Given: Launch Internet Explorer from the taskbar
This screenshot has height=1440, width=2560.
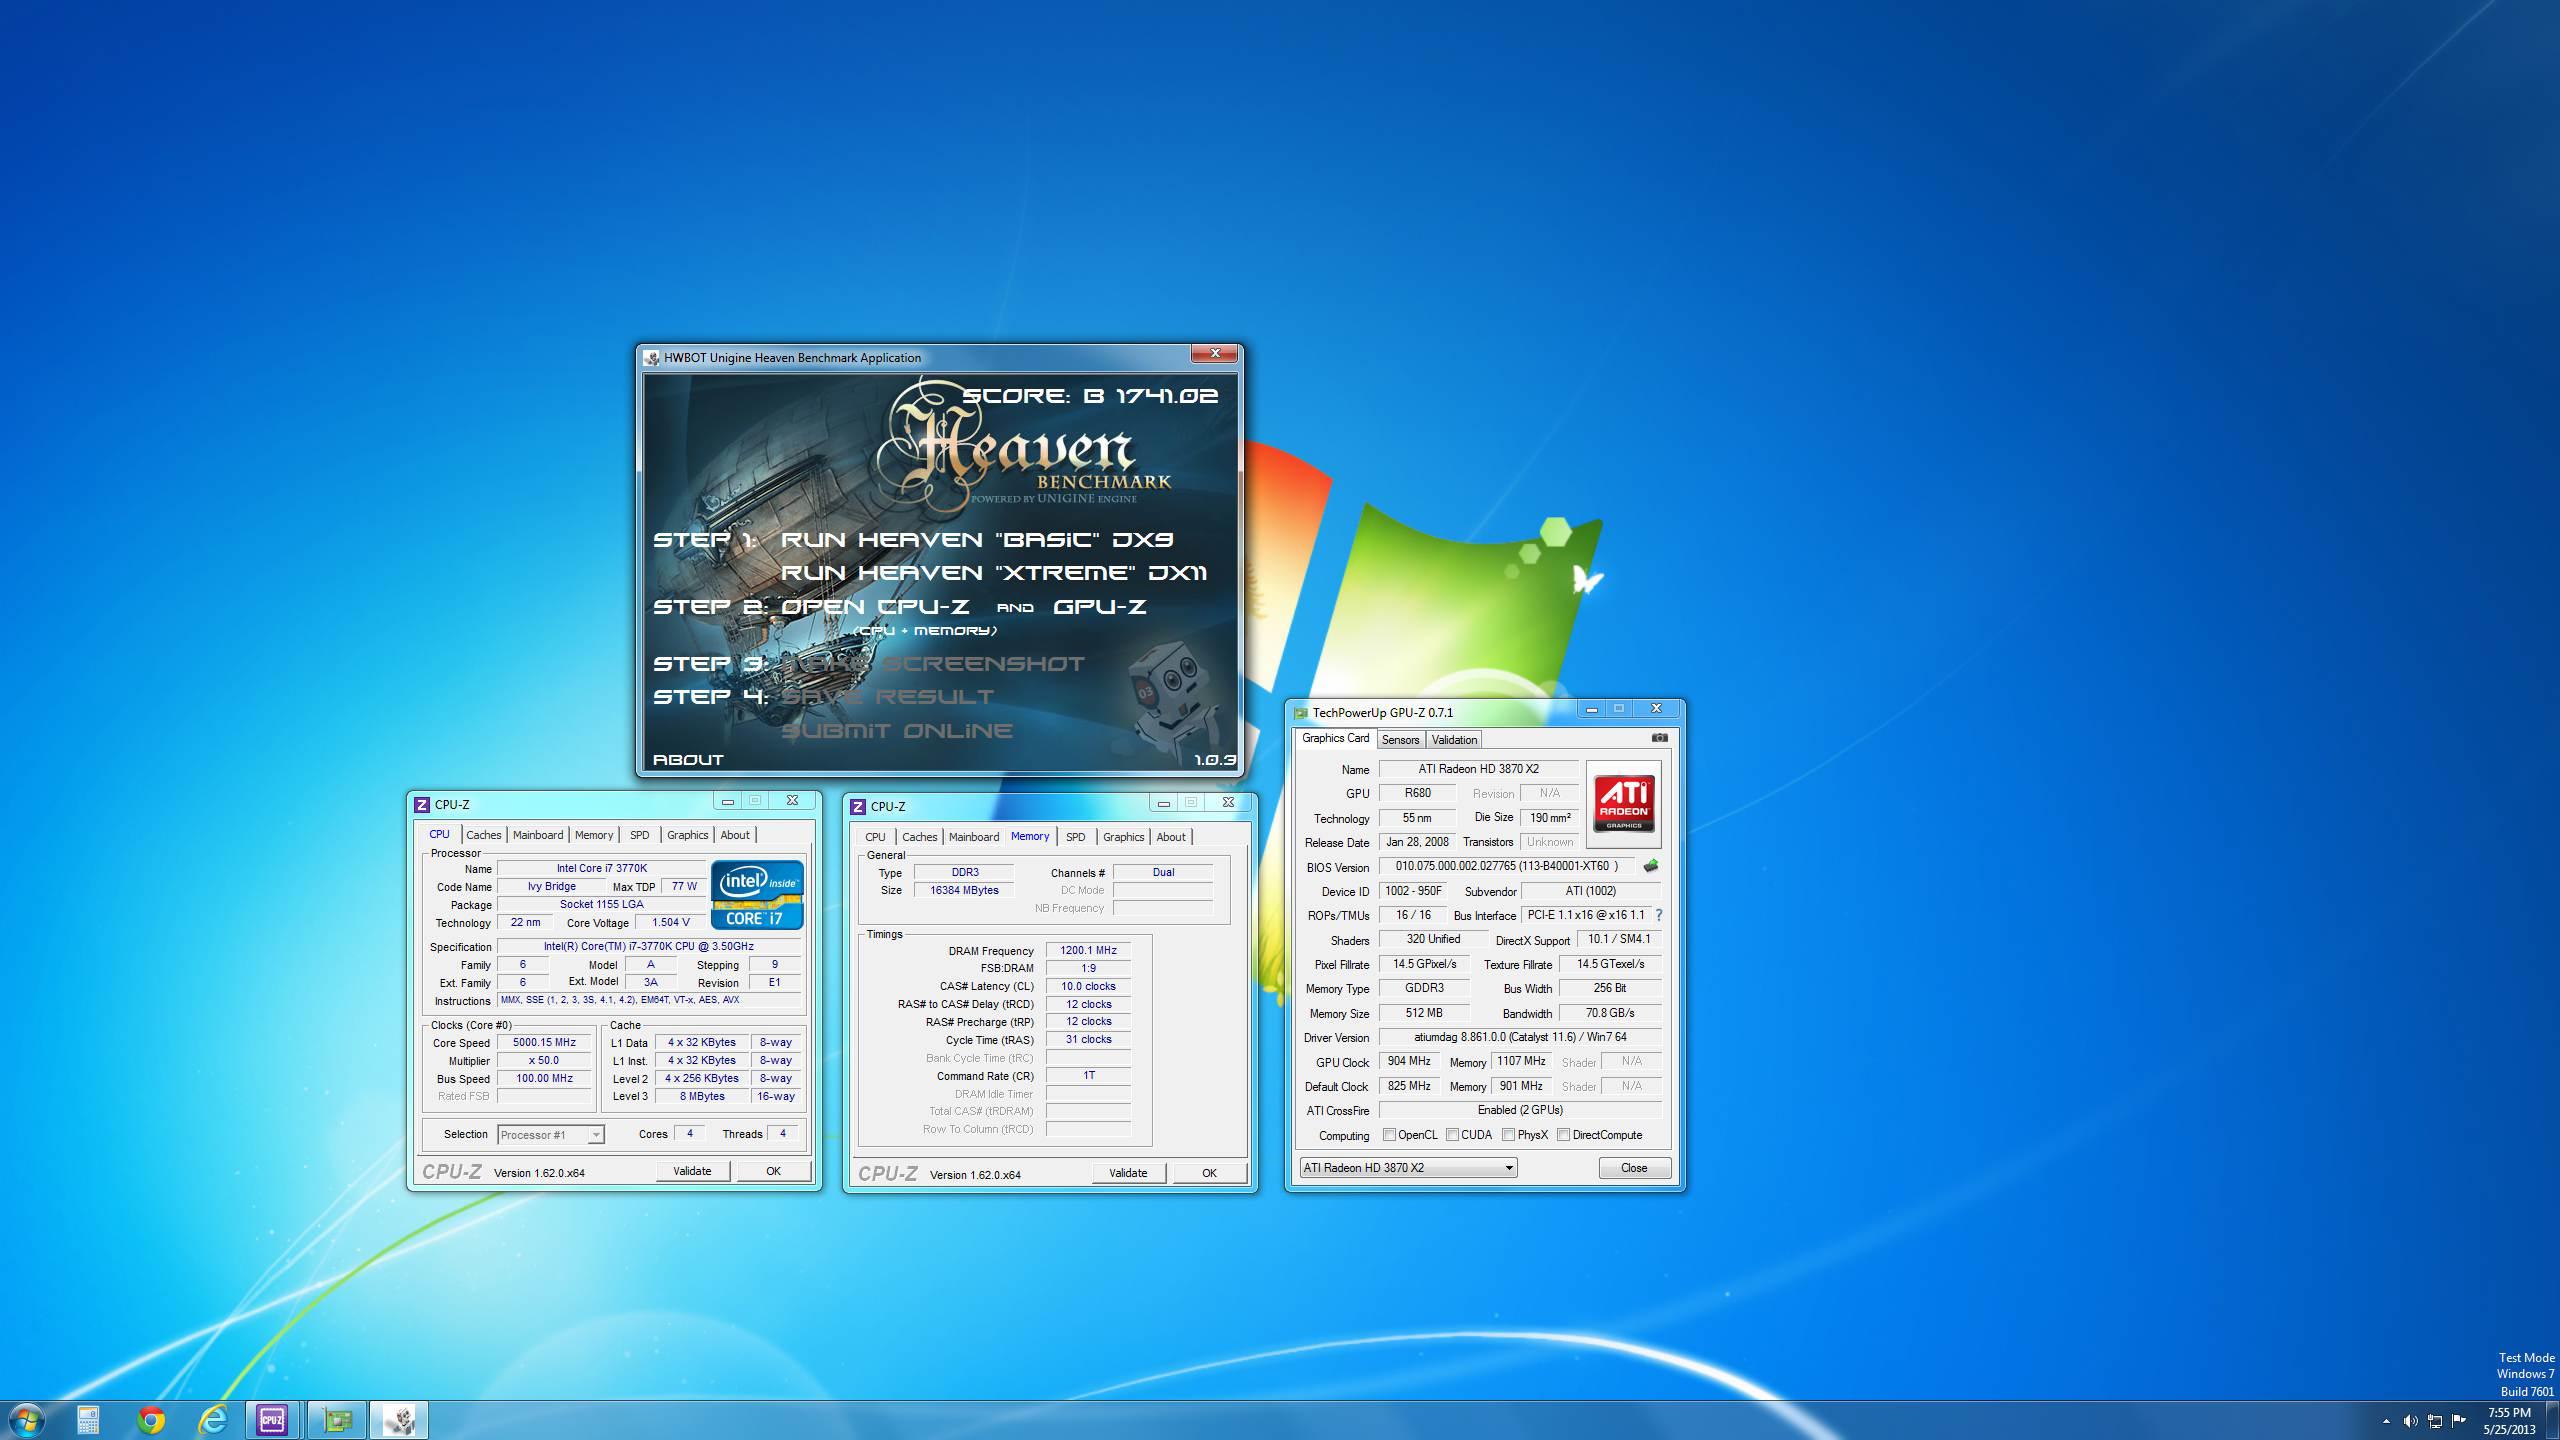Looking at the screenshot, I should point(213,1420).
